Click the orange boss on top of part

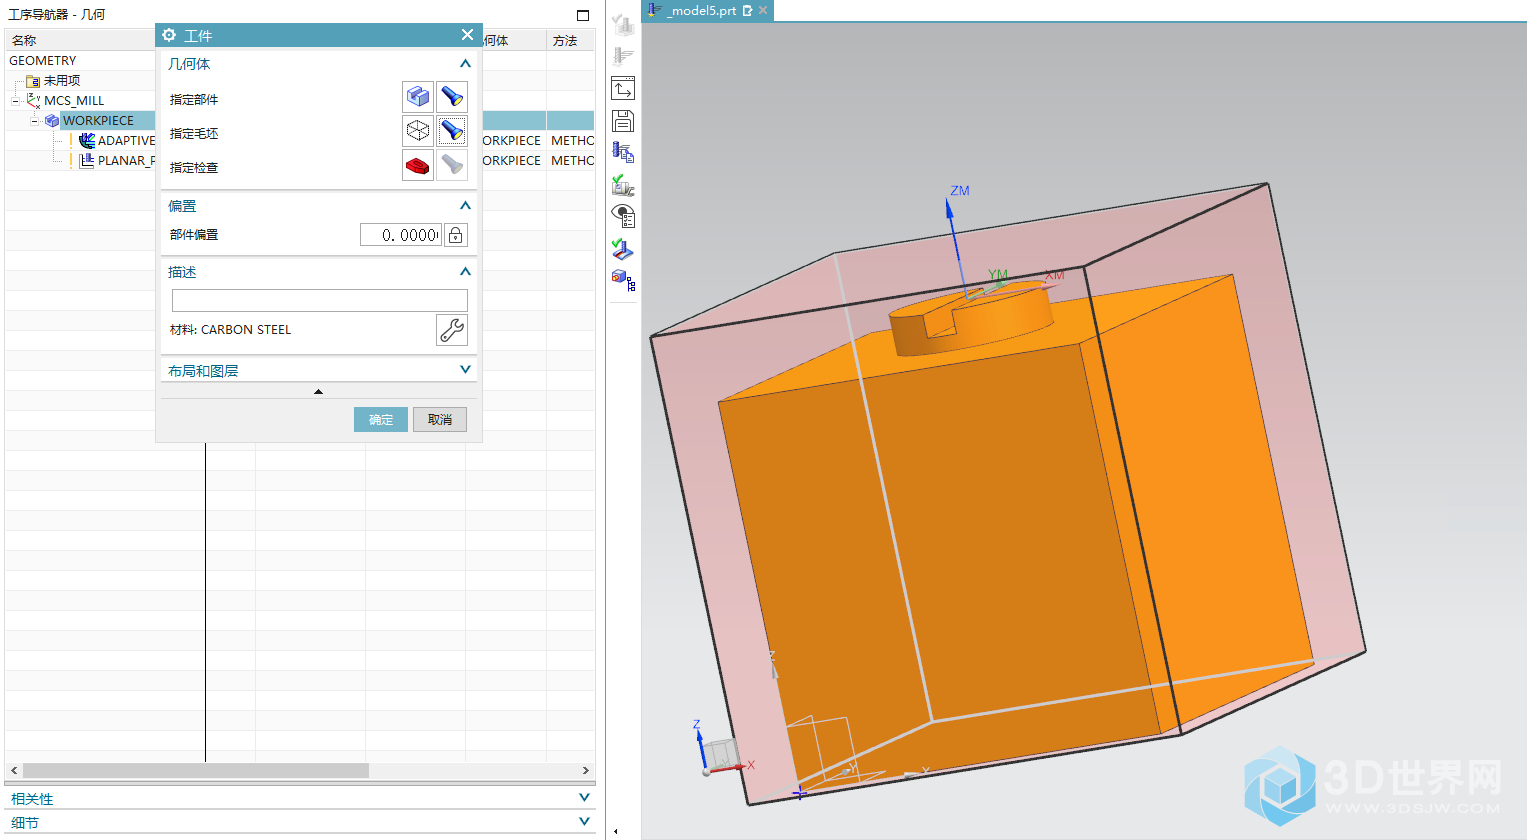click(x=970, y=318)
